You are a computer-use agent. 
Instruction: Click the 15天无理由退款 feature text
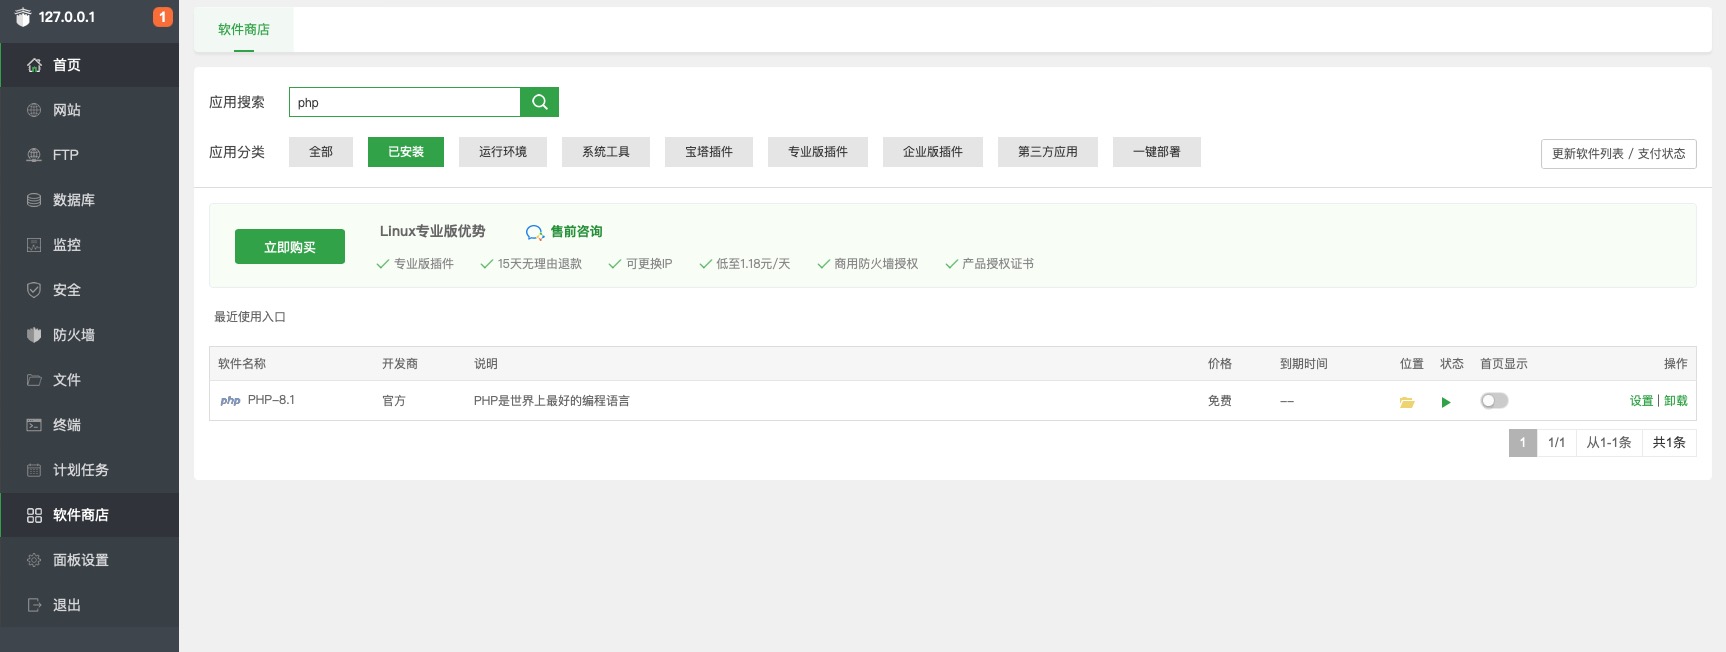click(540, 264)
